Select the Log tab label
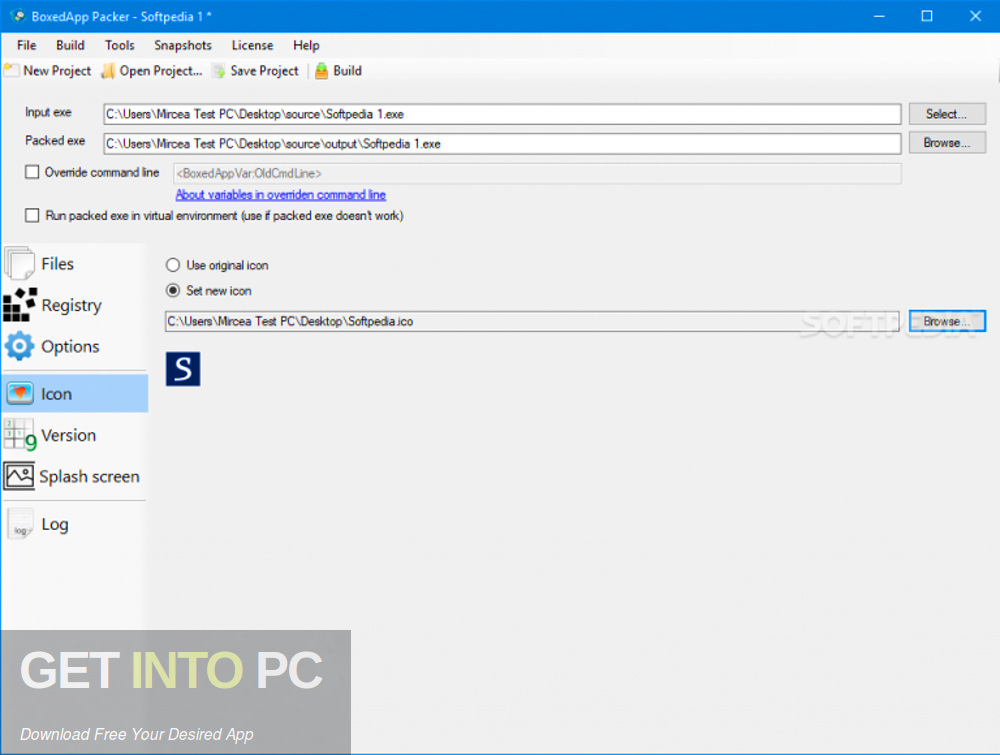 [x=55, y=524]
